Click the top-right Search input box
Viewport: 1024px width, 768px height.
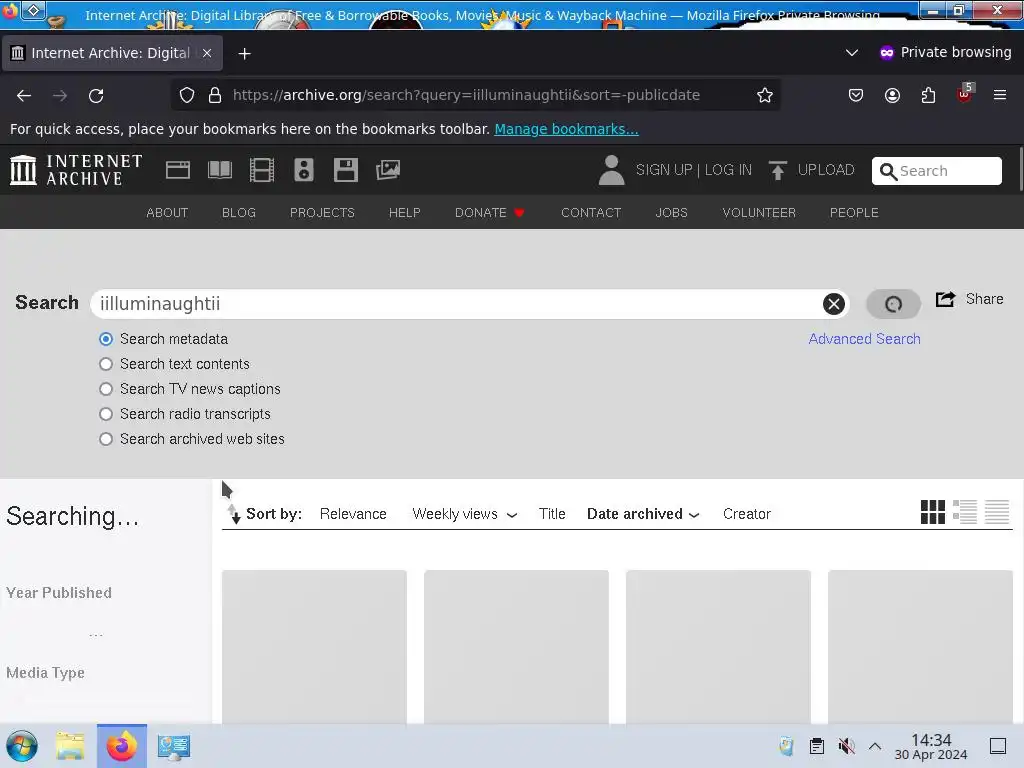coord(936,171)
